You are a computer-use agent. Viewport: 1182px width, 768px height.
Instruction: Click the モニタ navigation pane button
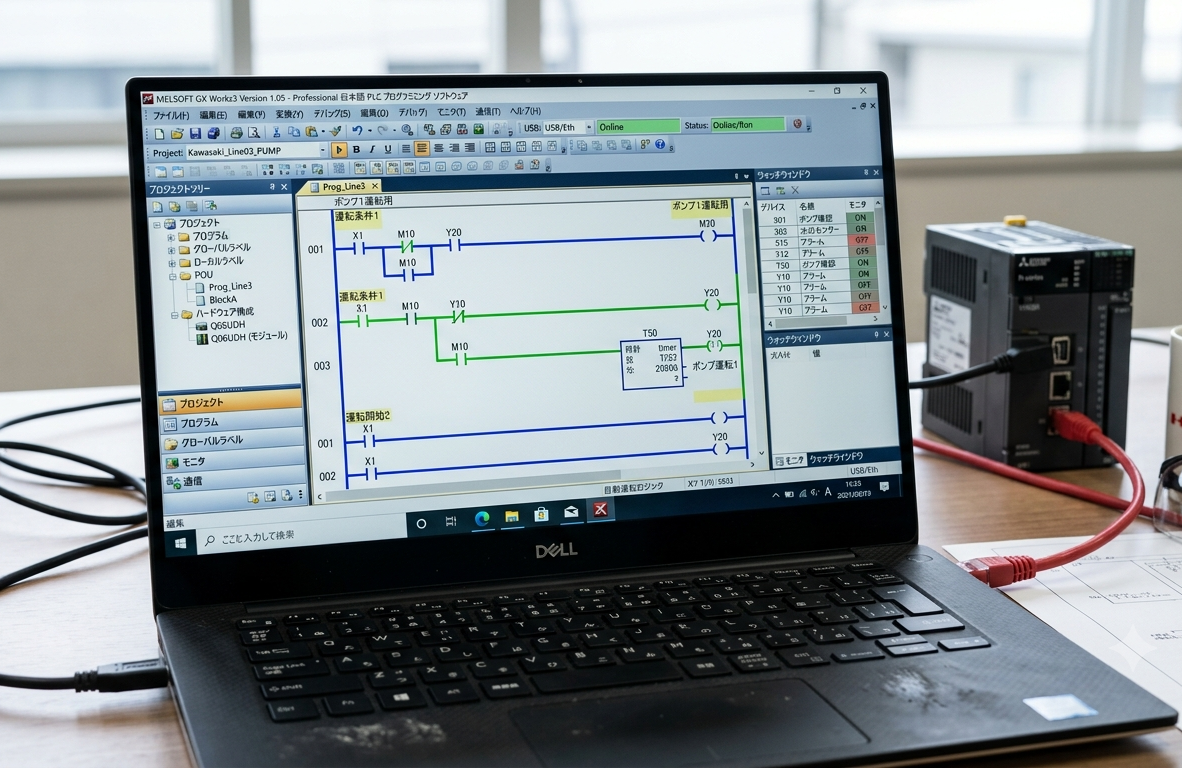[232, 460]
